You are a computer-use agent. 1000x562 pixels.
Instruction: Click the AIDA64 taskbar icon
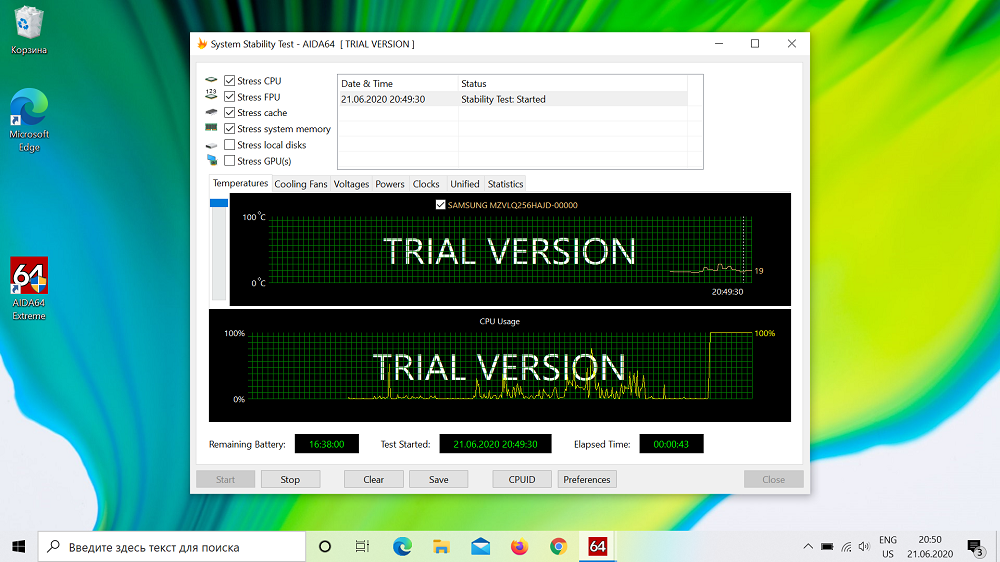[x=598, y=547]
